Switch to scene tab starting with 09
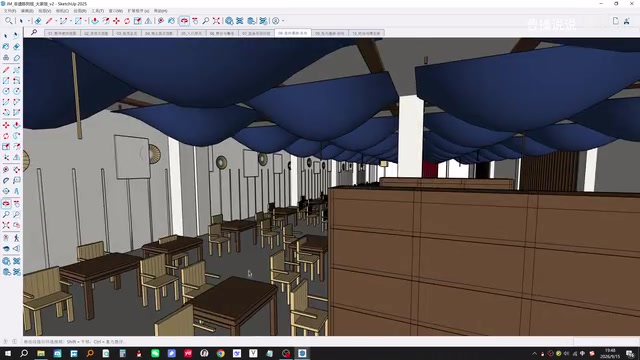This screenshot has width=640, height=360. click(329, 33)
